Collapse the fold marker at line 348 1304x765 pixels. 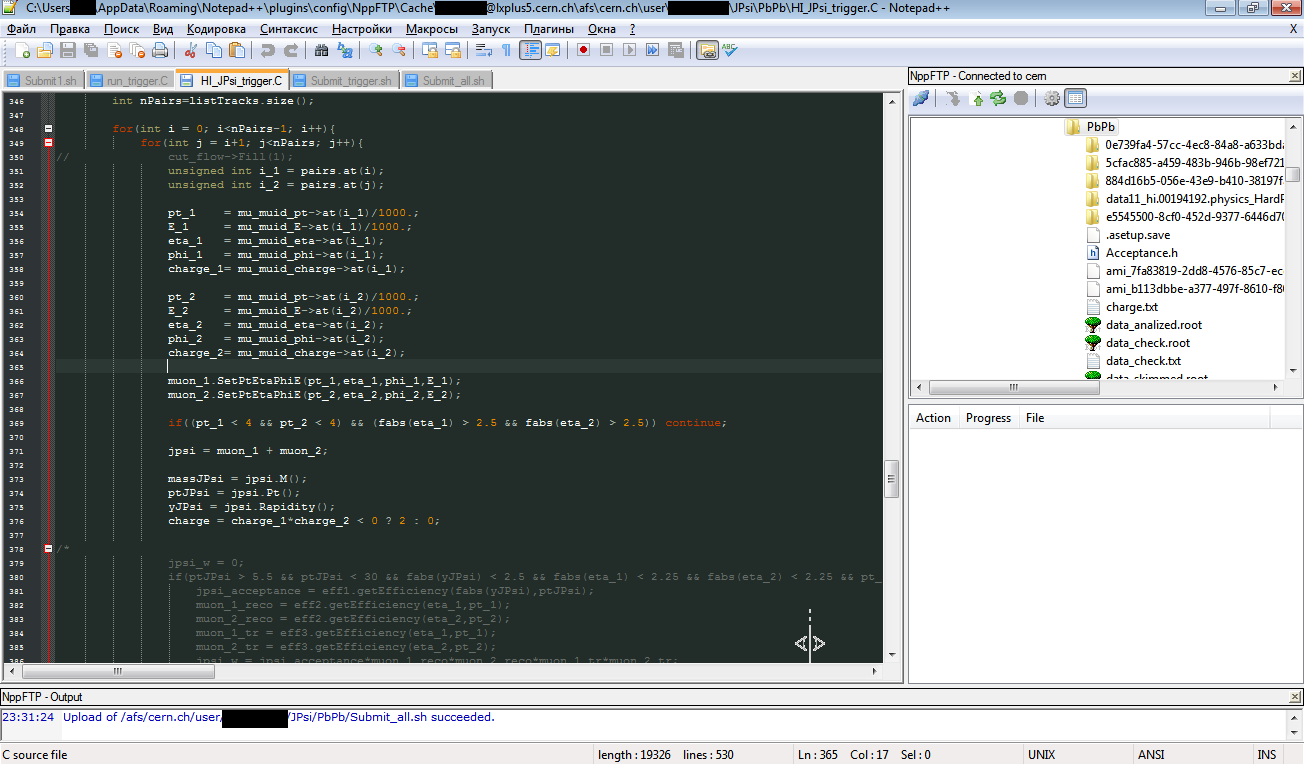point(48,129)
